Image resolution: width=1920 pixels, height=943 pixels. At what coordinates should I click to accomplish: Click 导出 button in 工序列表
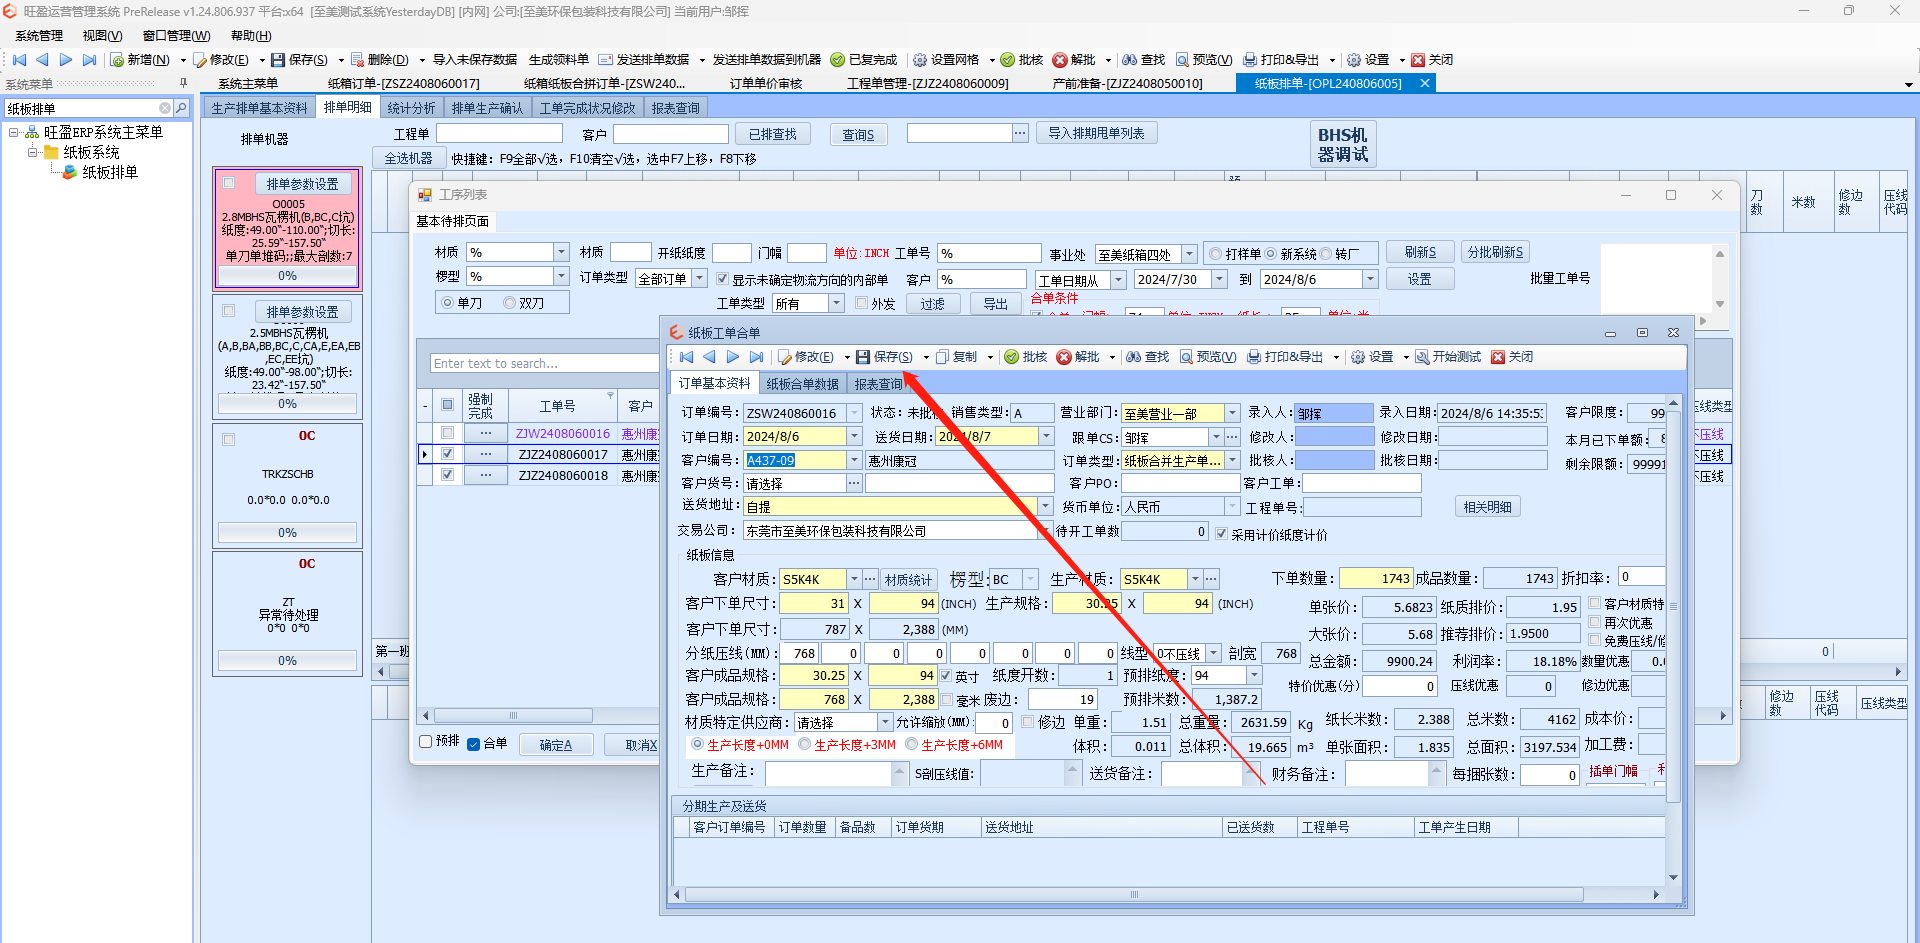(996, 303)
